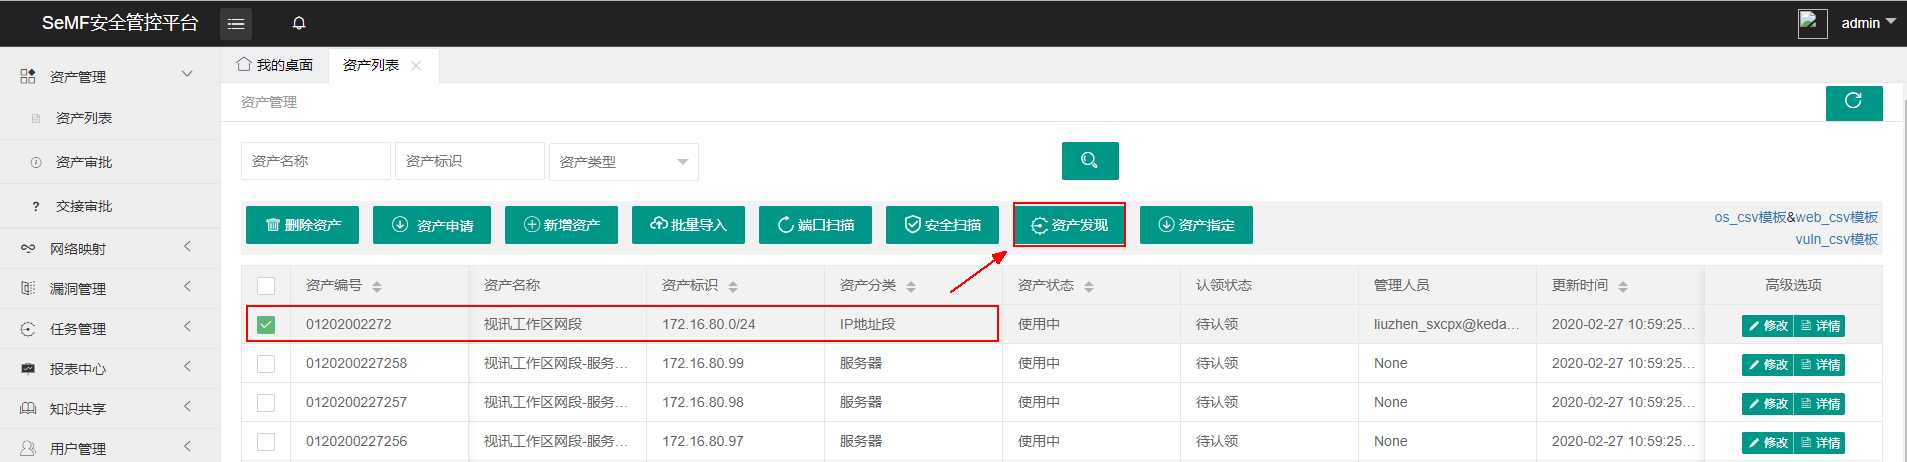The width and height of the screenshot is (1907, 462).
Task: Expand the 漏洞管理 sidebar menu
Action: pos(187,287)
